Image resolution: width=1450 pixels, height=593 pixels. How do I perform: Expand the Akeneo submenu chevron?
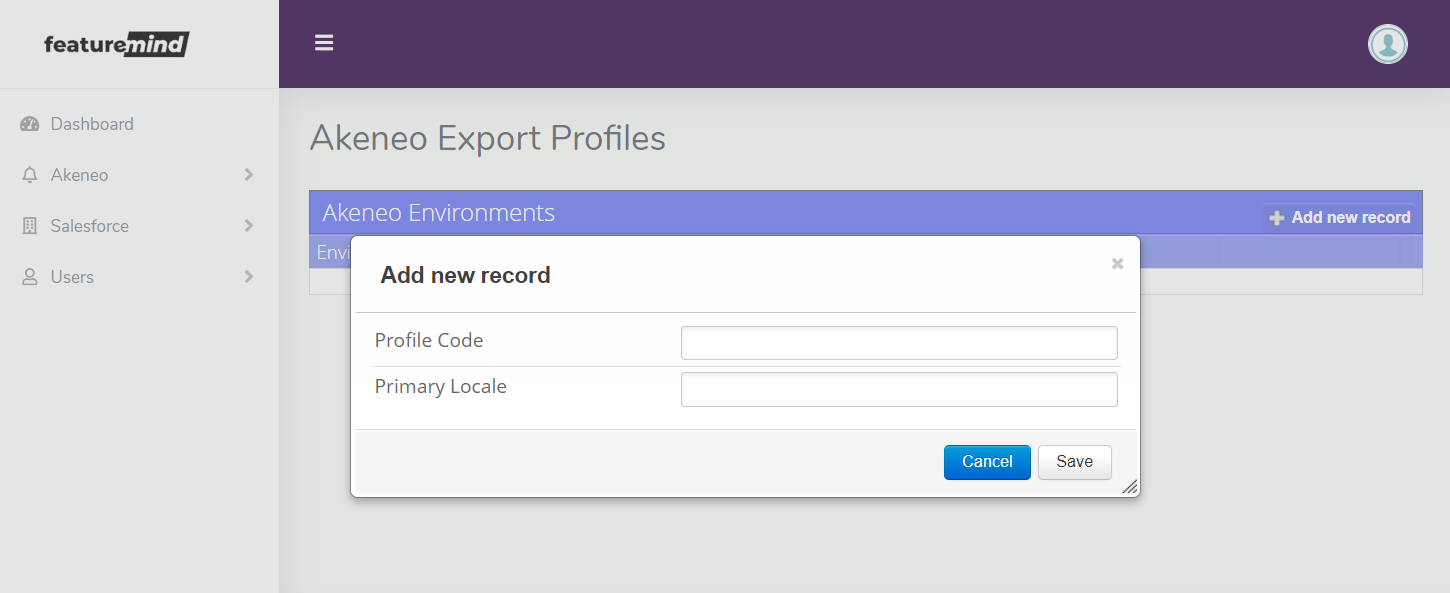tap(249, 175)
